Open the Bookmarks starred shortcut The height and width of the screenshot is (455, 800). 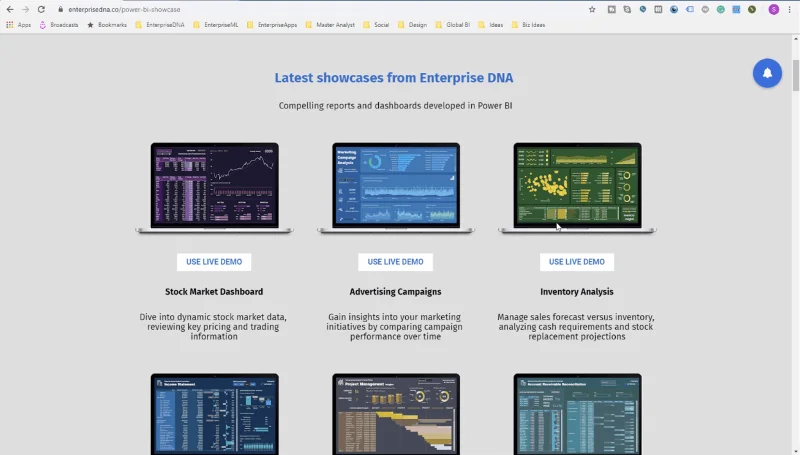click(107, 24)
